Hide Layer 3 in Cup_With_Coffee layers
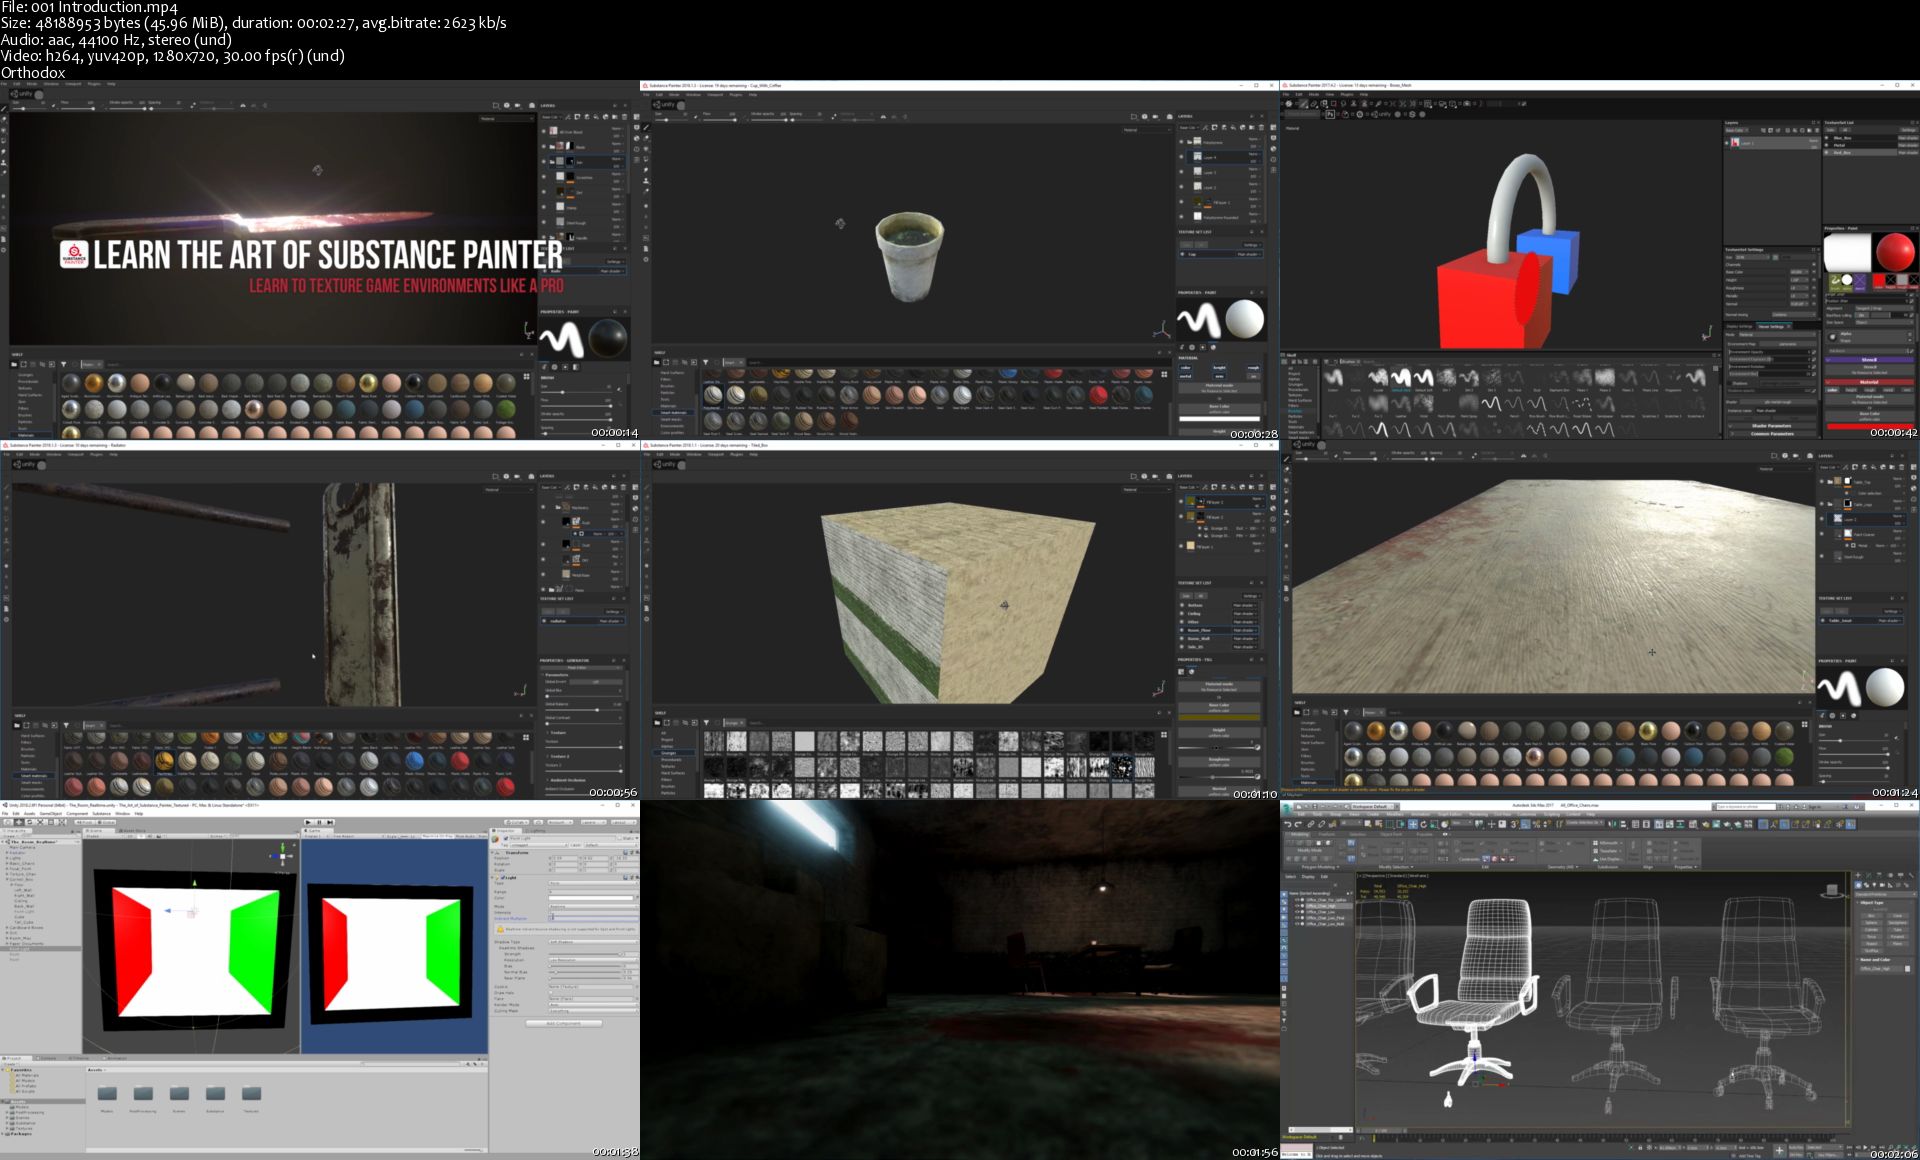 pos(1181,172)
